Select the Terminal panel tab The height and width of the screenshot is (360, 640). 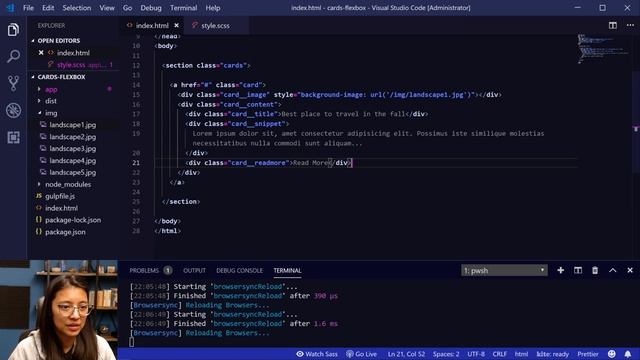point(287,270)
